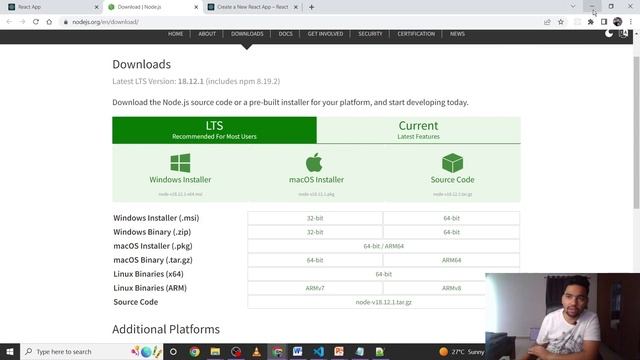
Task: Click the nodejs.org address bar
Action: pos(302,22)
